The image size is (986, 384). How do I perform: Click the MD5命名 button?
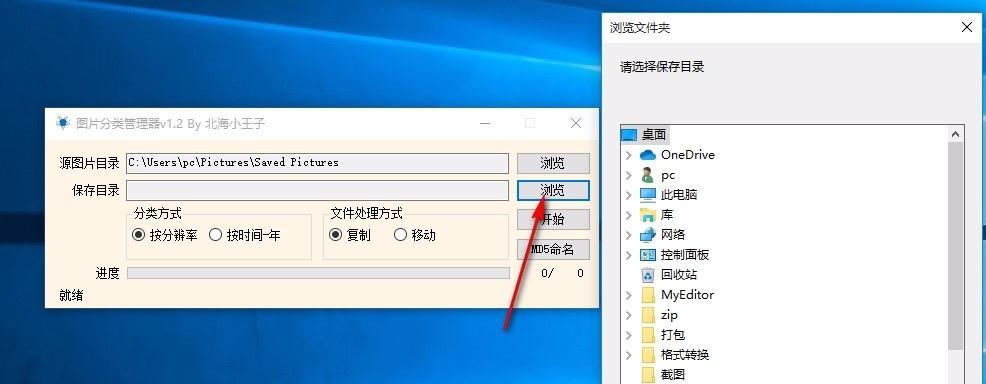point(553,250)
